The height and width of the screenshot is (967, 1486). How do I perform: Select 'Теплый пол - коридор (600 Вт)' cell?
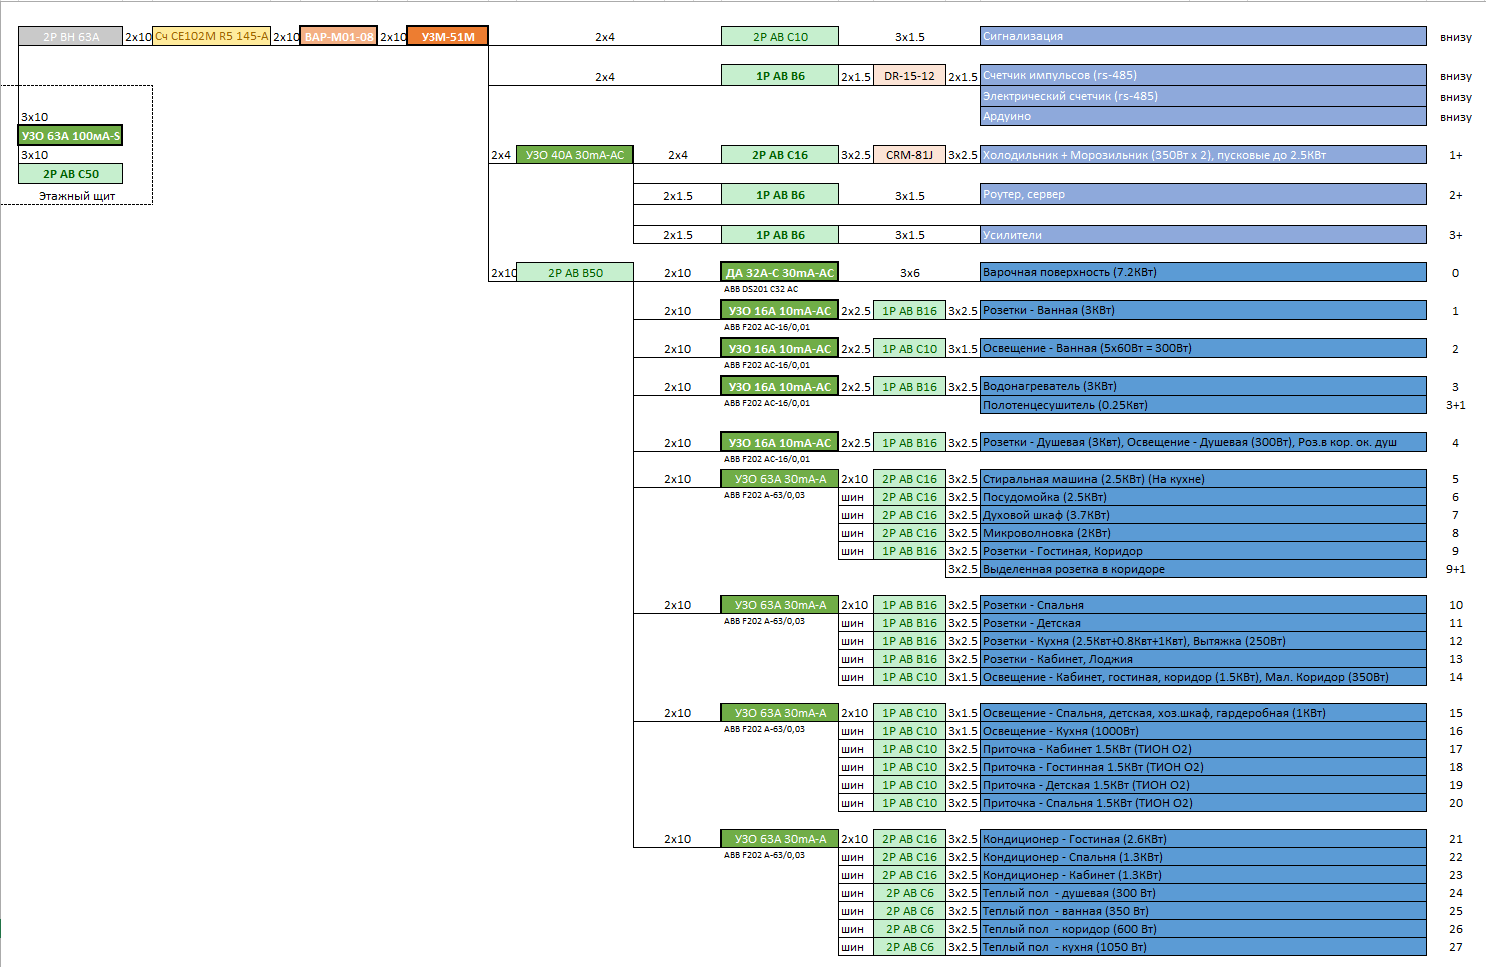(1204, 929)
